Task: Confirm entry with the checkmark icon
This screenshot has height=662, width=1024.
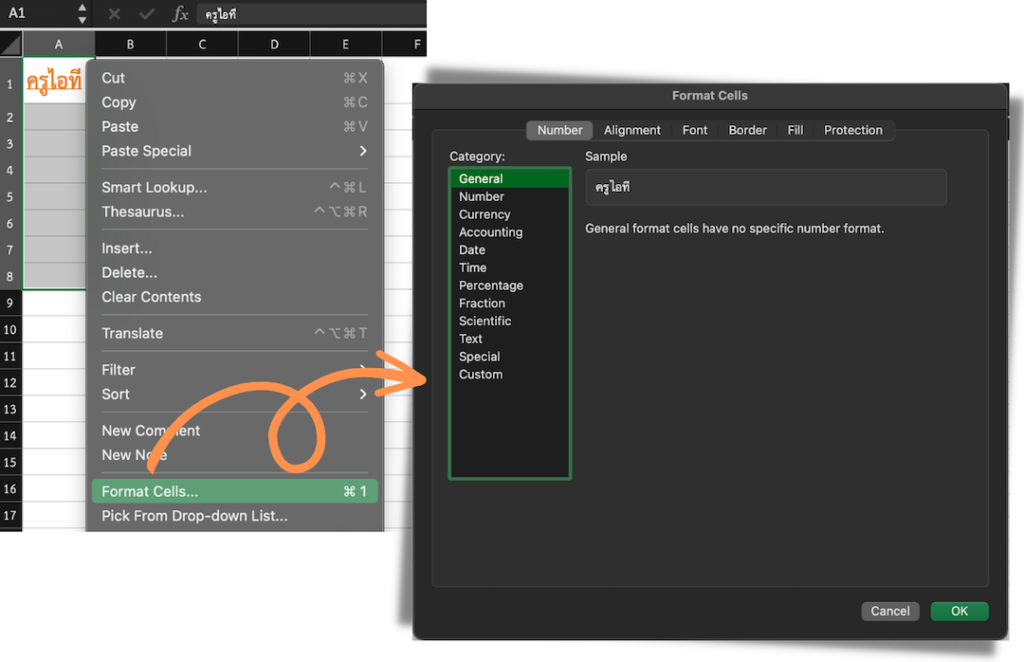Action: click(x=145, y=15)
